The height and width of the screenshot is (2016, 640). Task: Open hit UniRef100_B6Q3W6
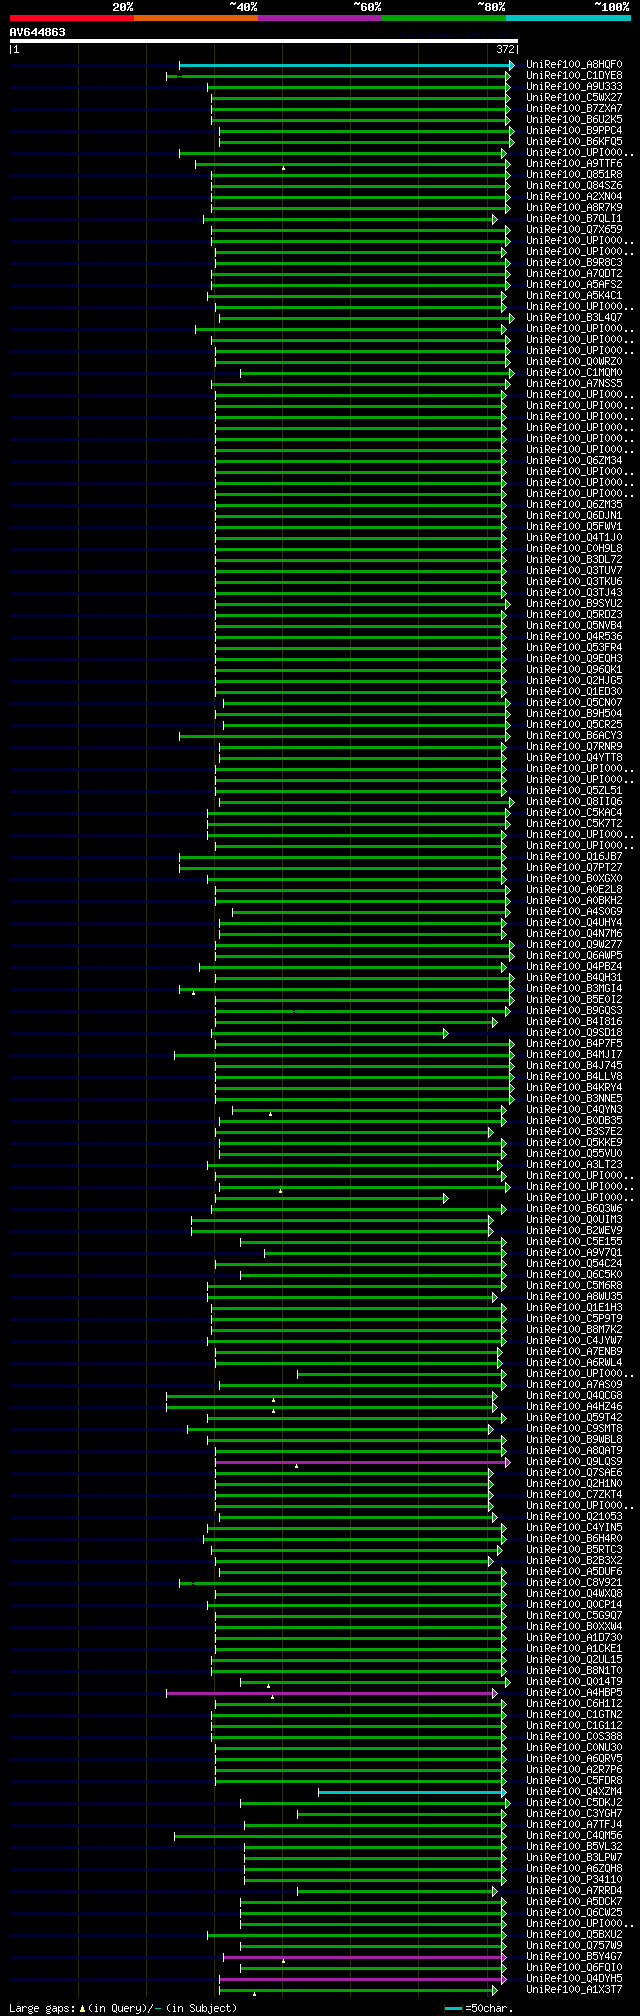pos(574,1209)
